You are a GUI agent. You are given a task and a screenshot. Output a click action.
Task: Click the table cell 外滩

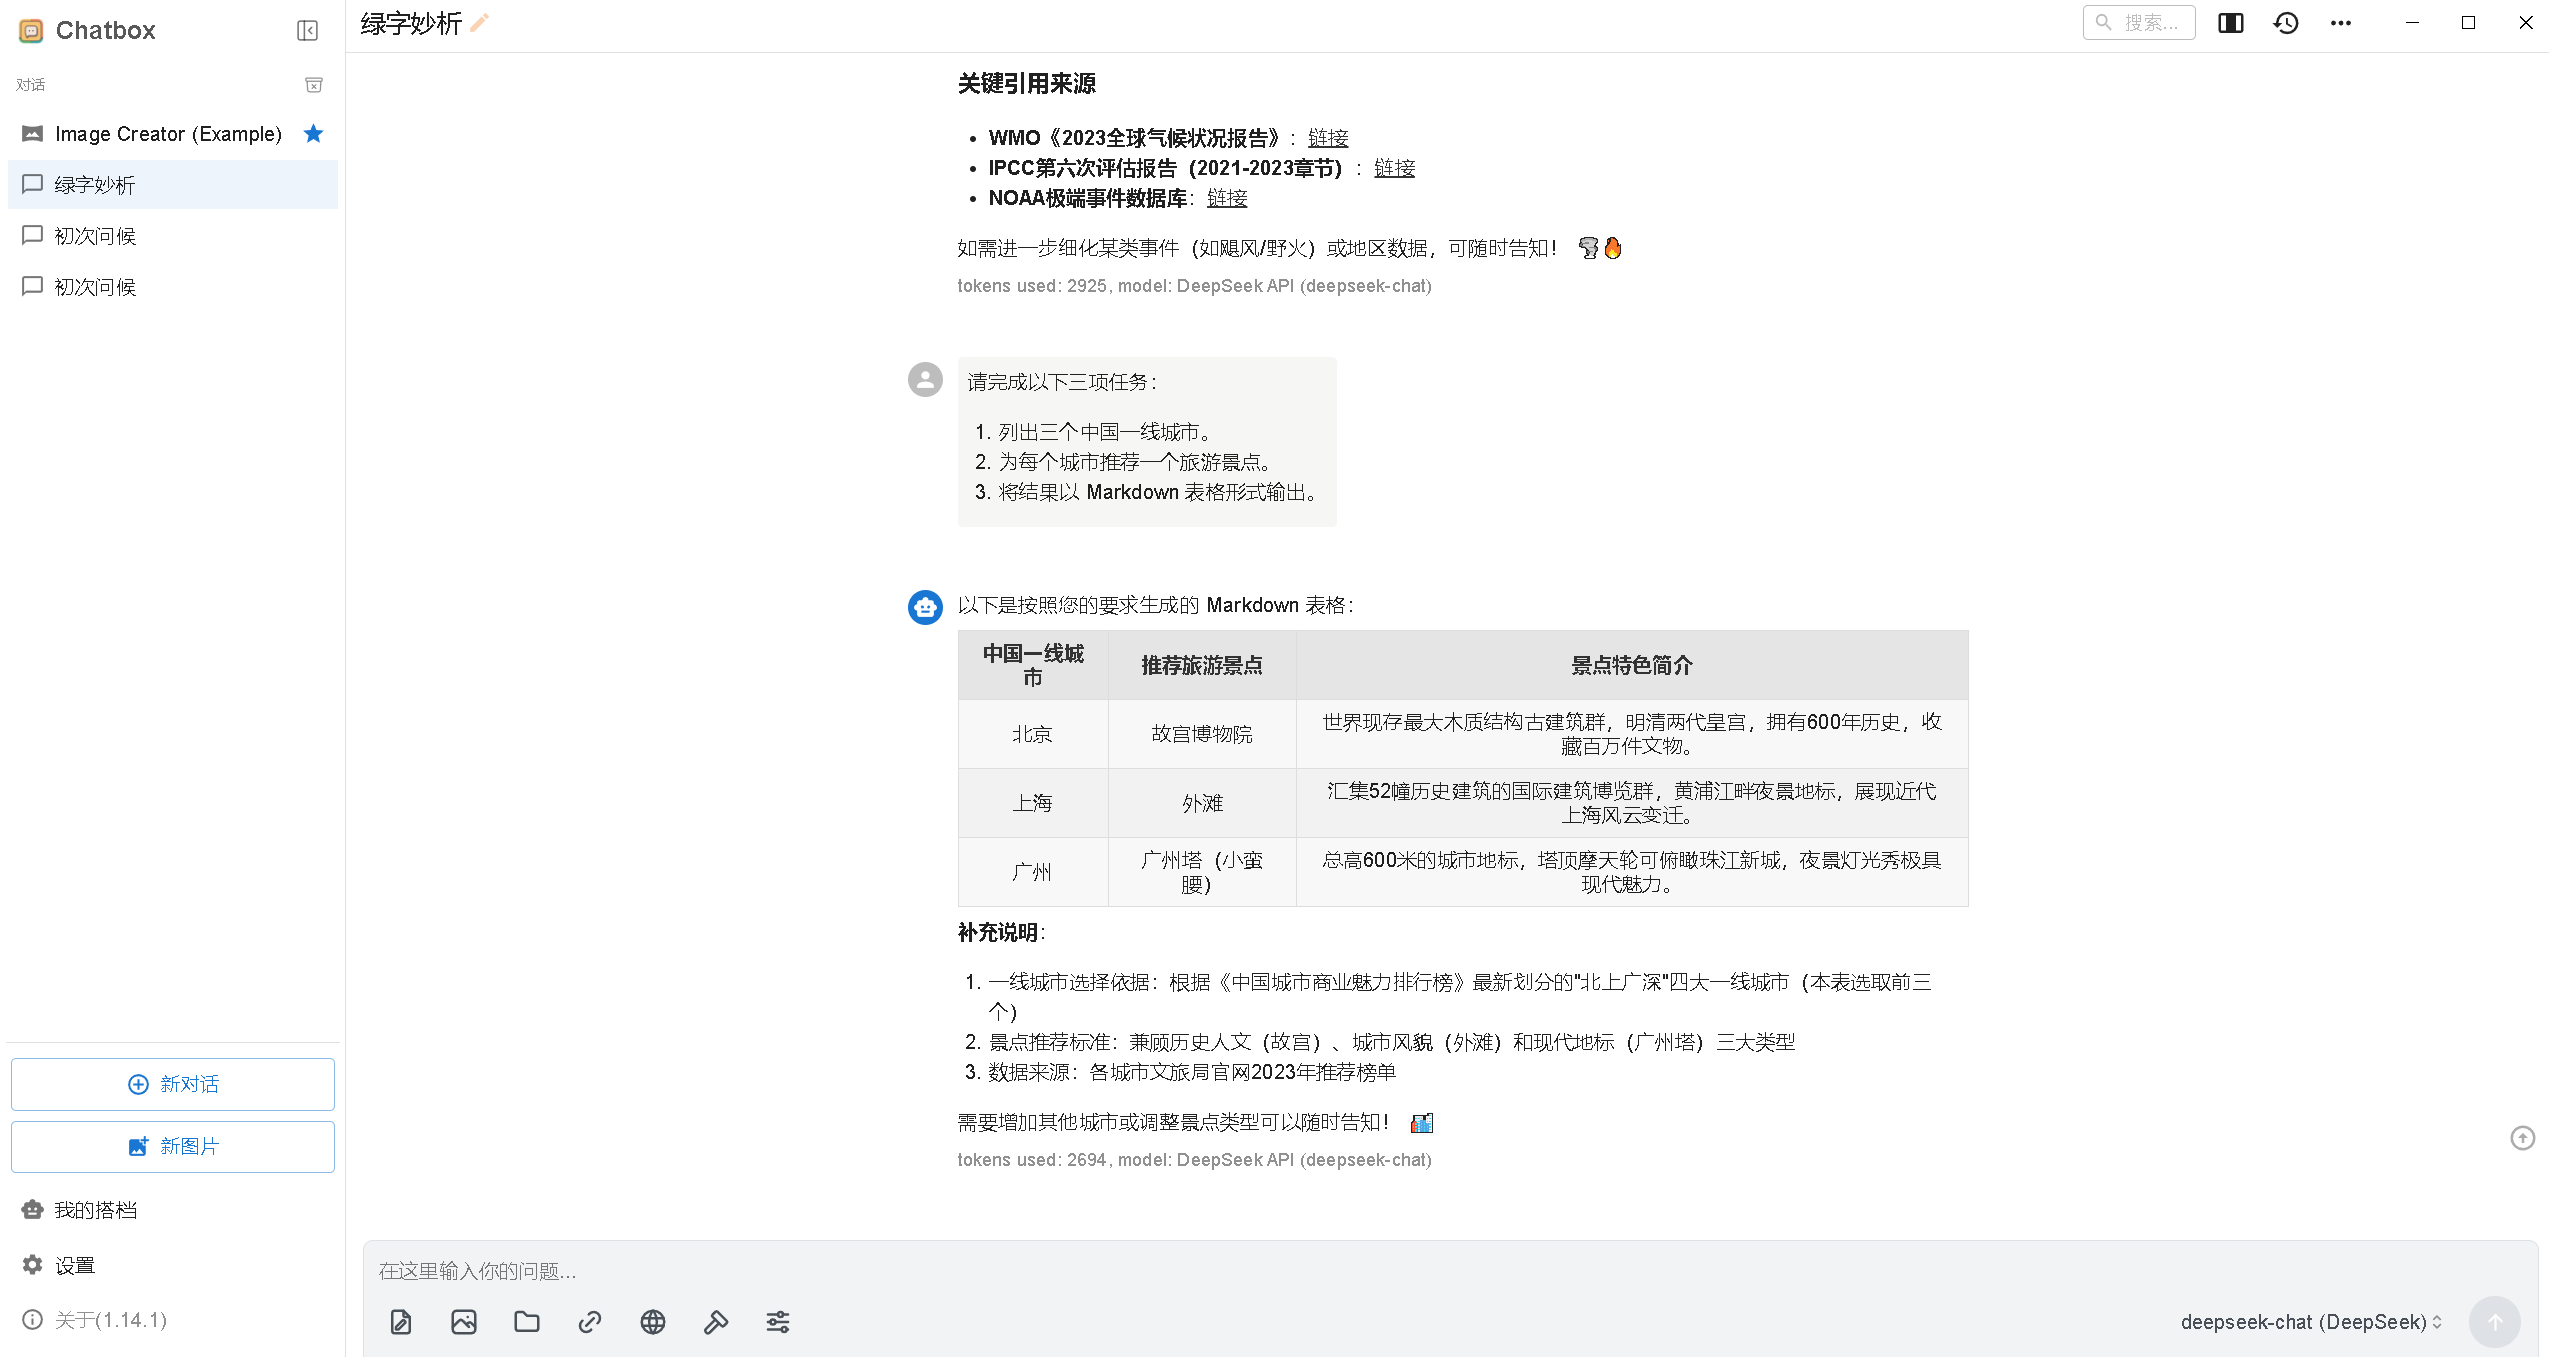point(1202,803)
